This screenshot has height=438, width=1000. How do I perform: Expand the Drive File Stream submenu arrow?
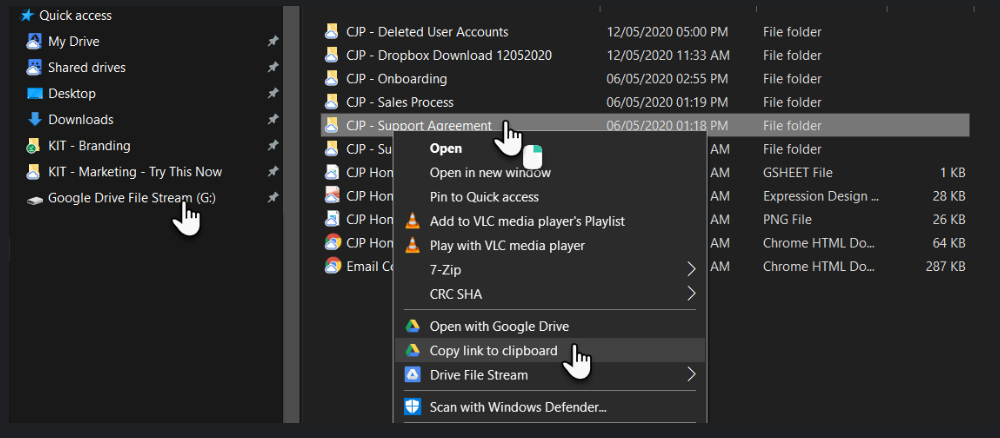pyautogui.click(x=691, y=374)
